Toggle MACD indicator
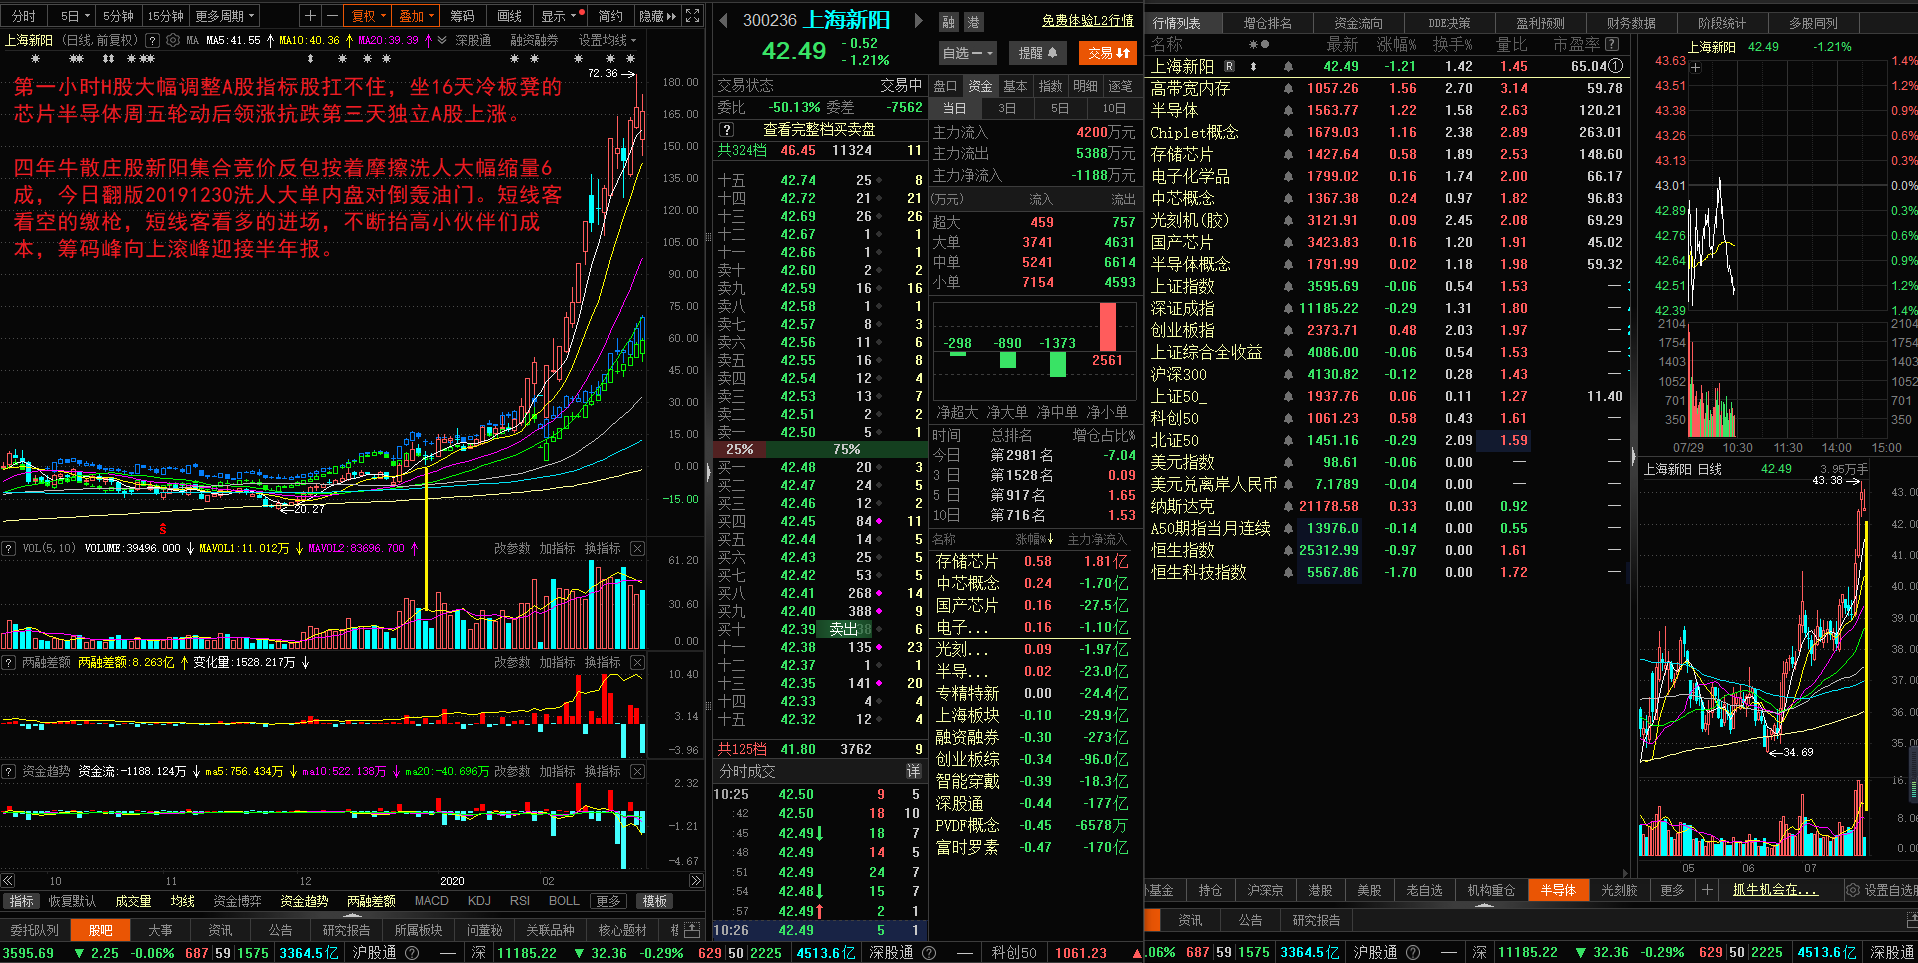Viewport: 1918px width, 963px height. [432, 901]
